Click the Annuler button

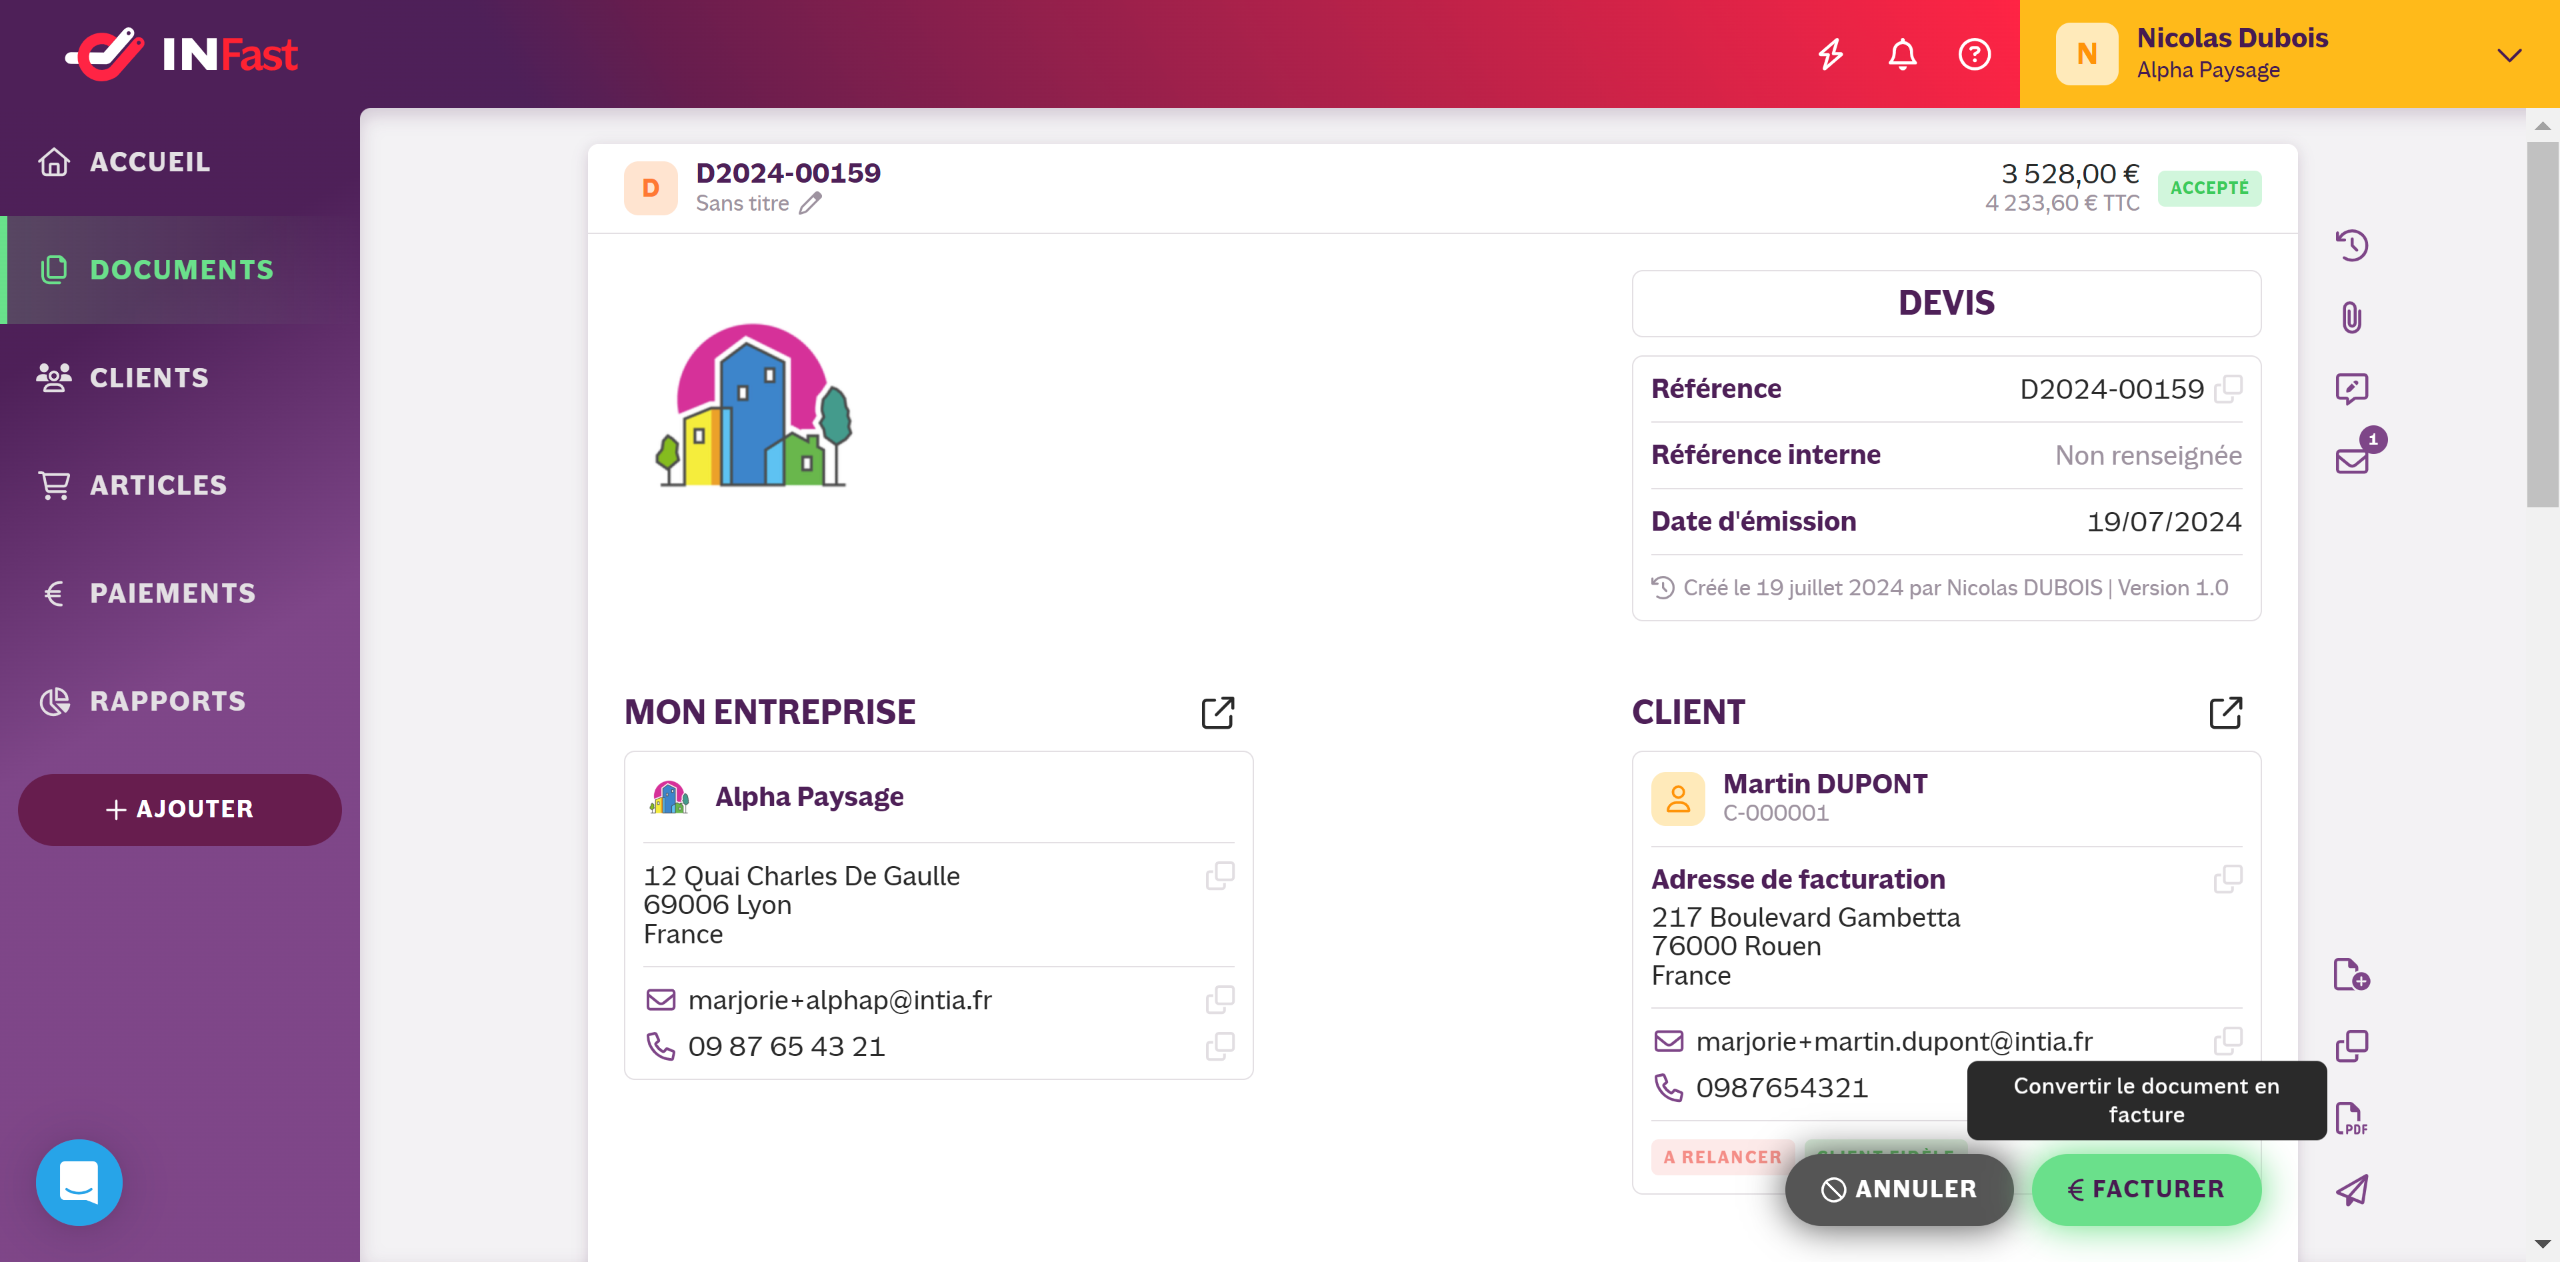(1899, 1189)
